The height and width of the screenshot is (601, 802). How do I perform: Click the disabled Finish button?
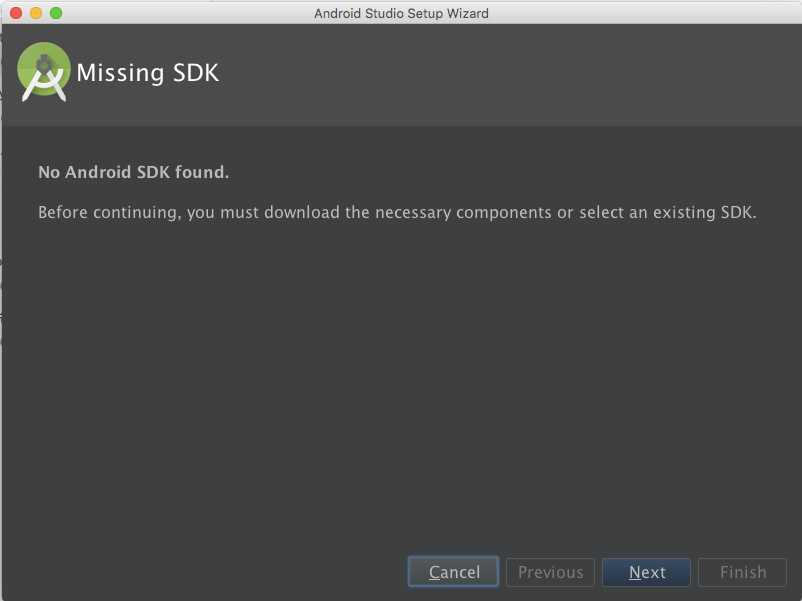click(x=742, y=572)
